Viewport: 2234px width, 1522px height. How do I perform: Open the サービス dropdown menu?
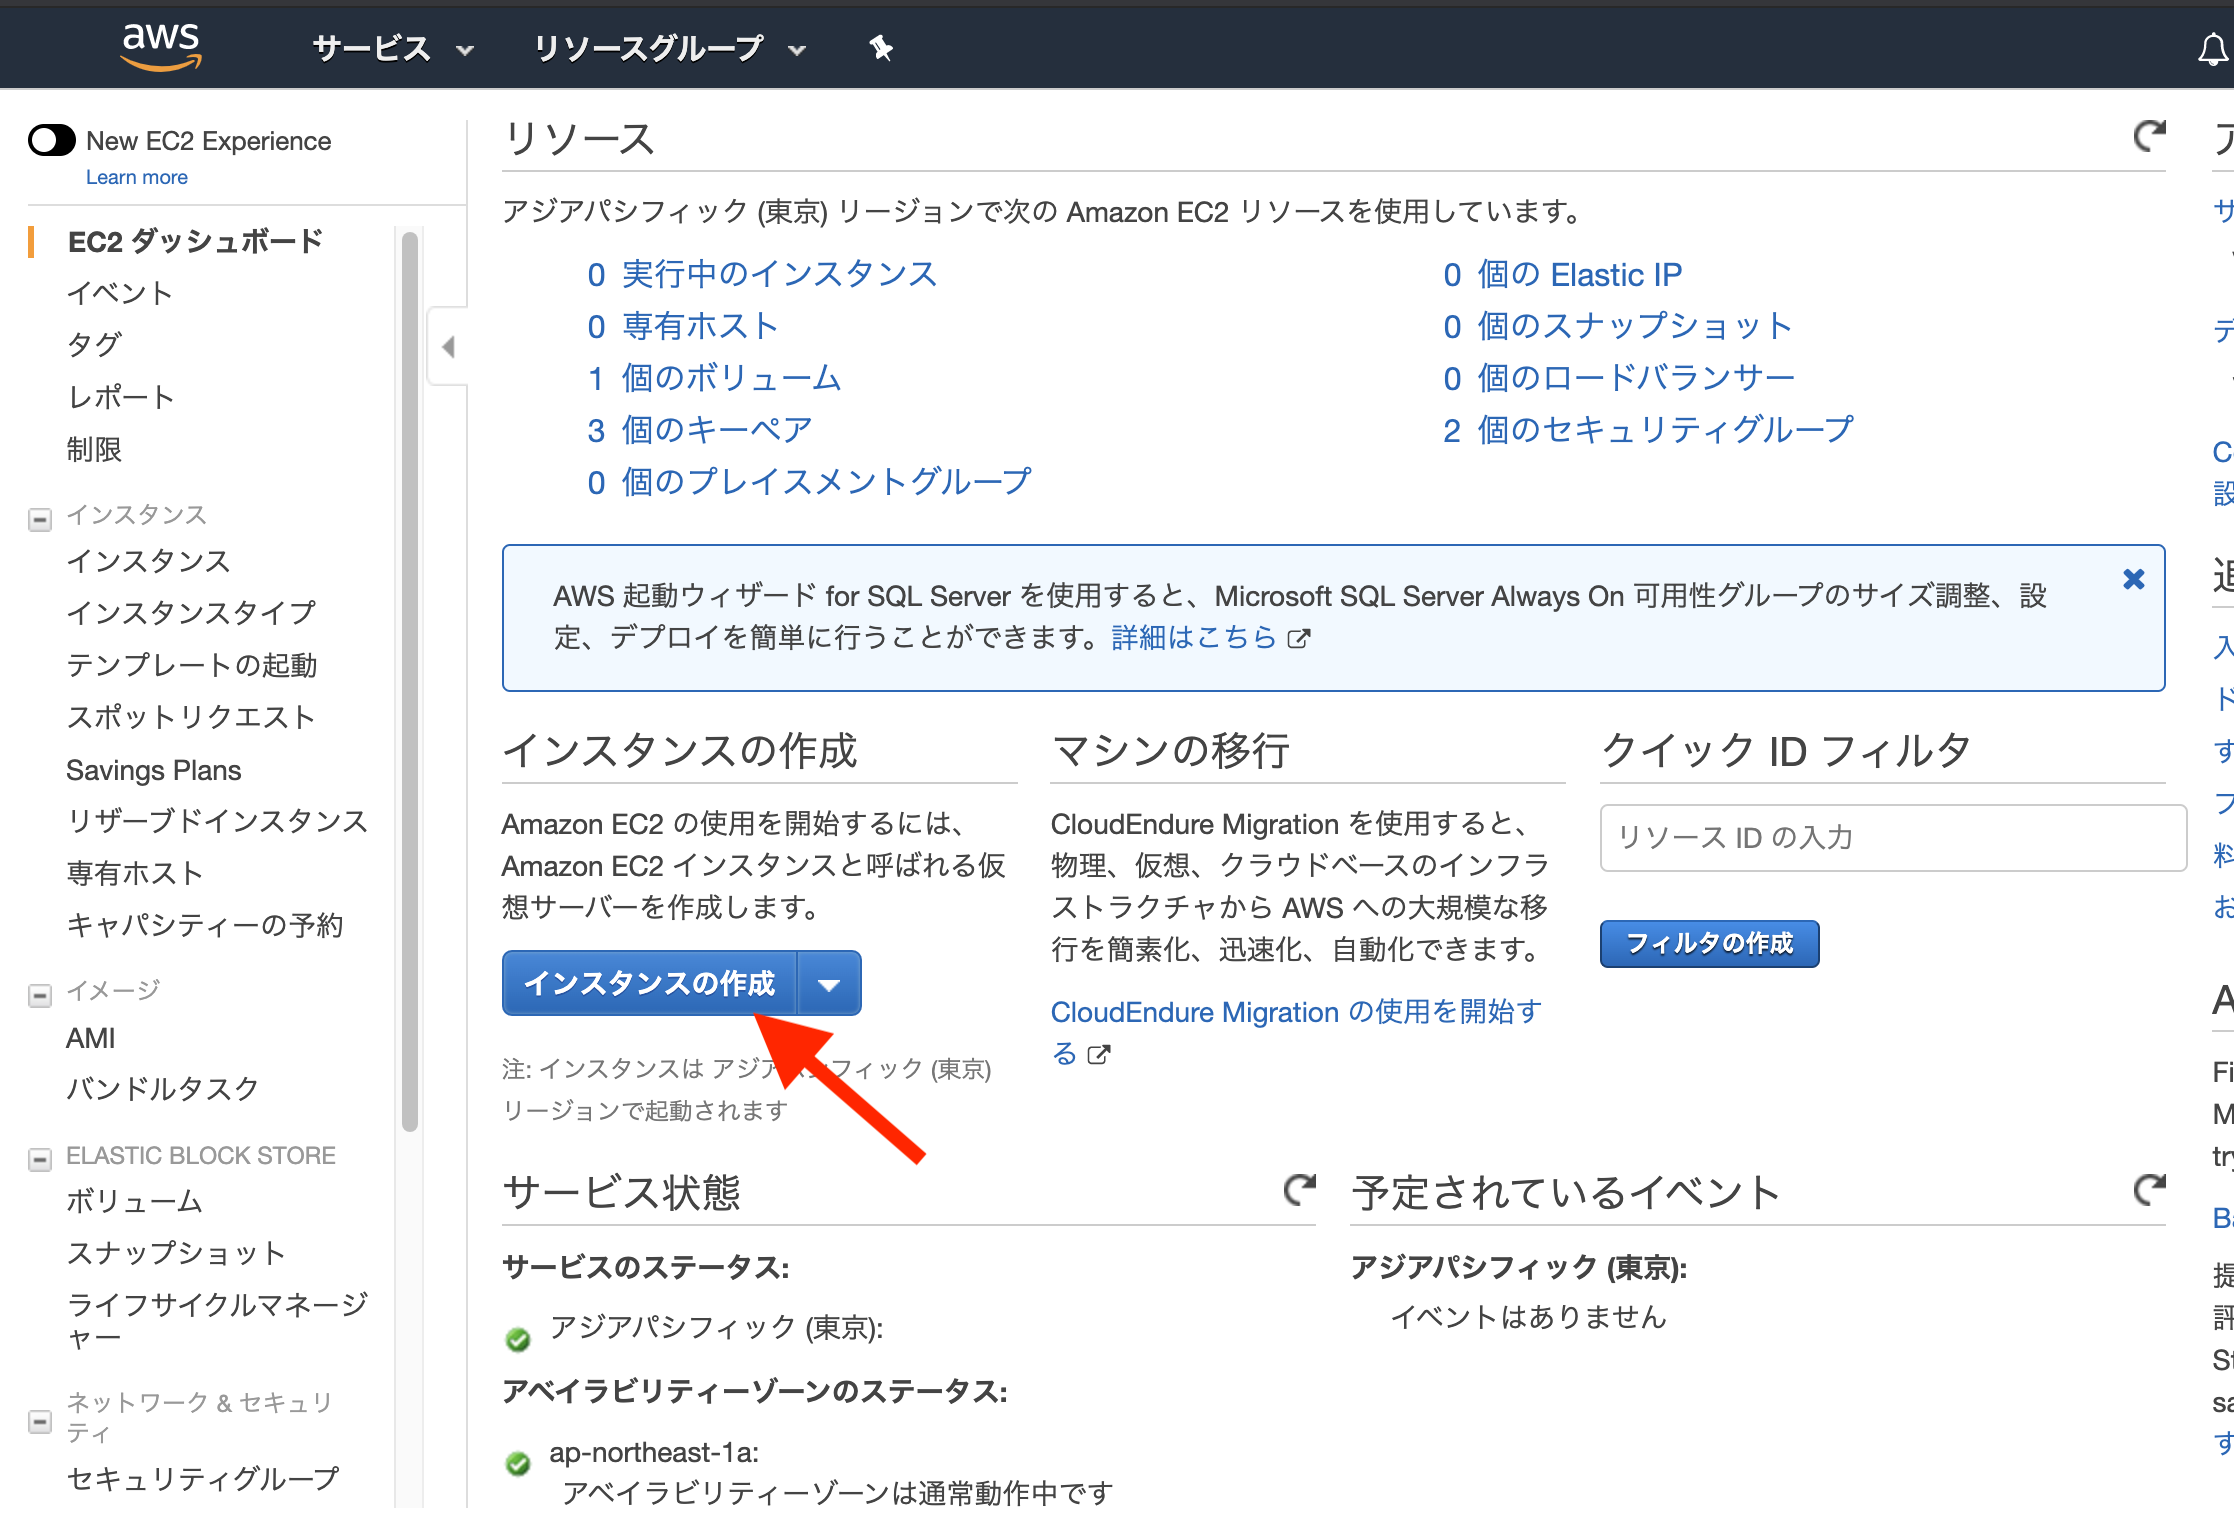pyautogui.click(x=393, y=48)
